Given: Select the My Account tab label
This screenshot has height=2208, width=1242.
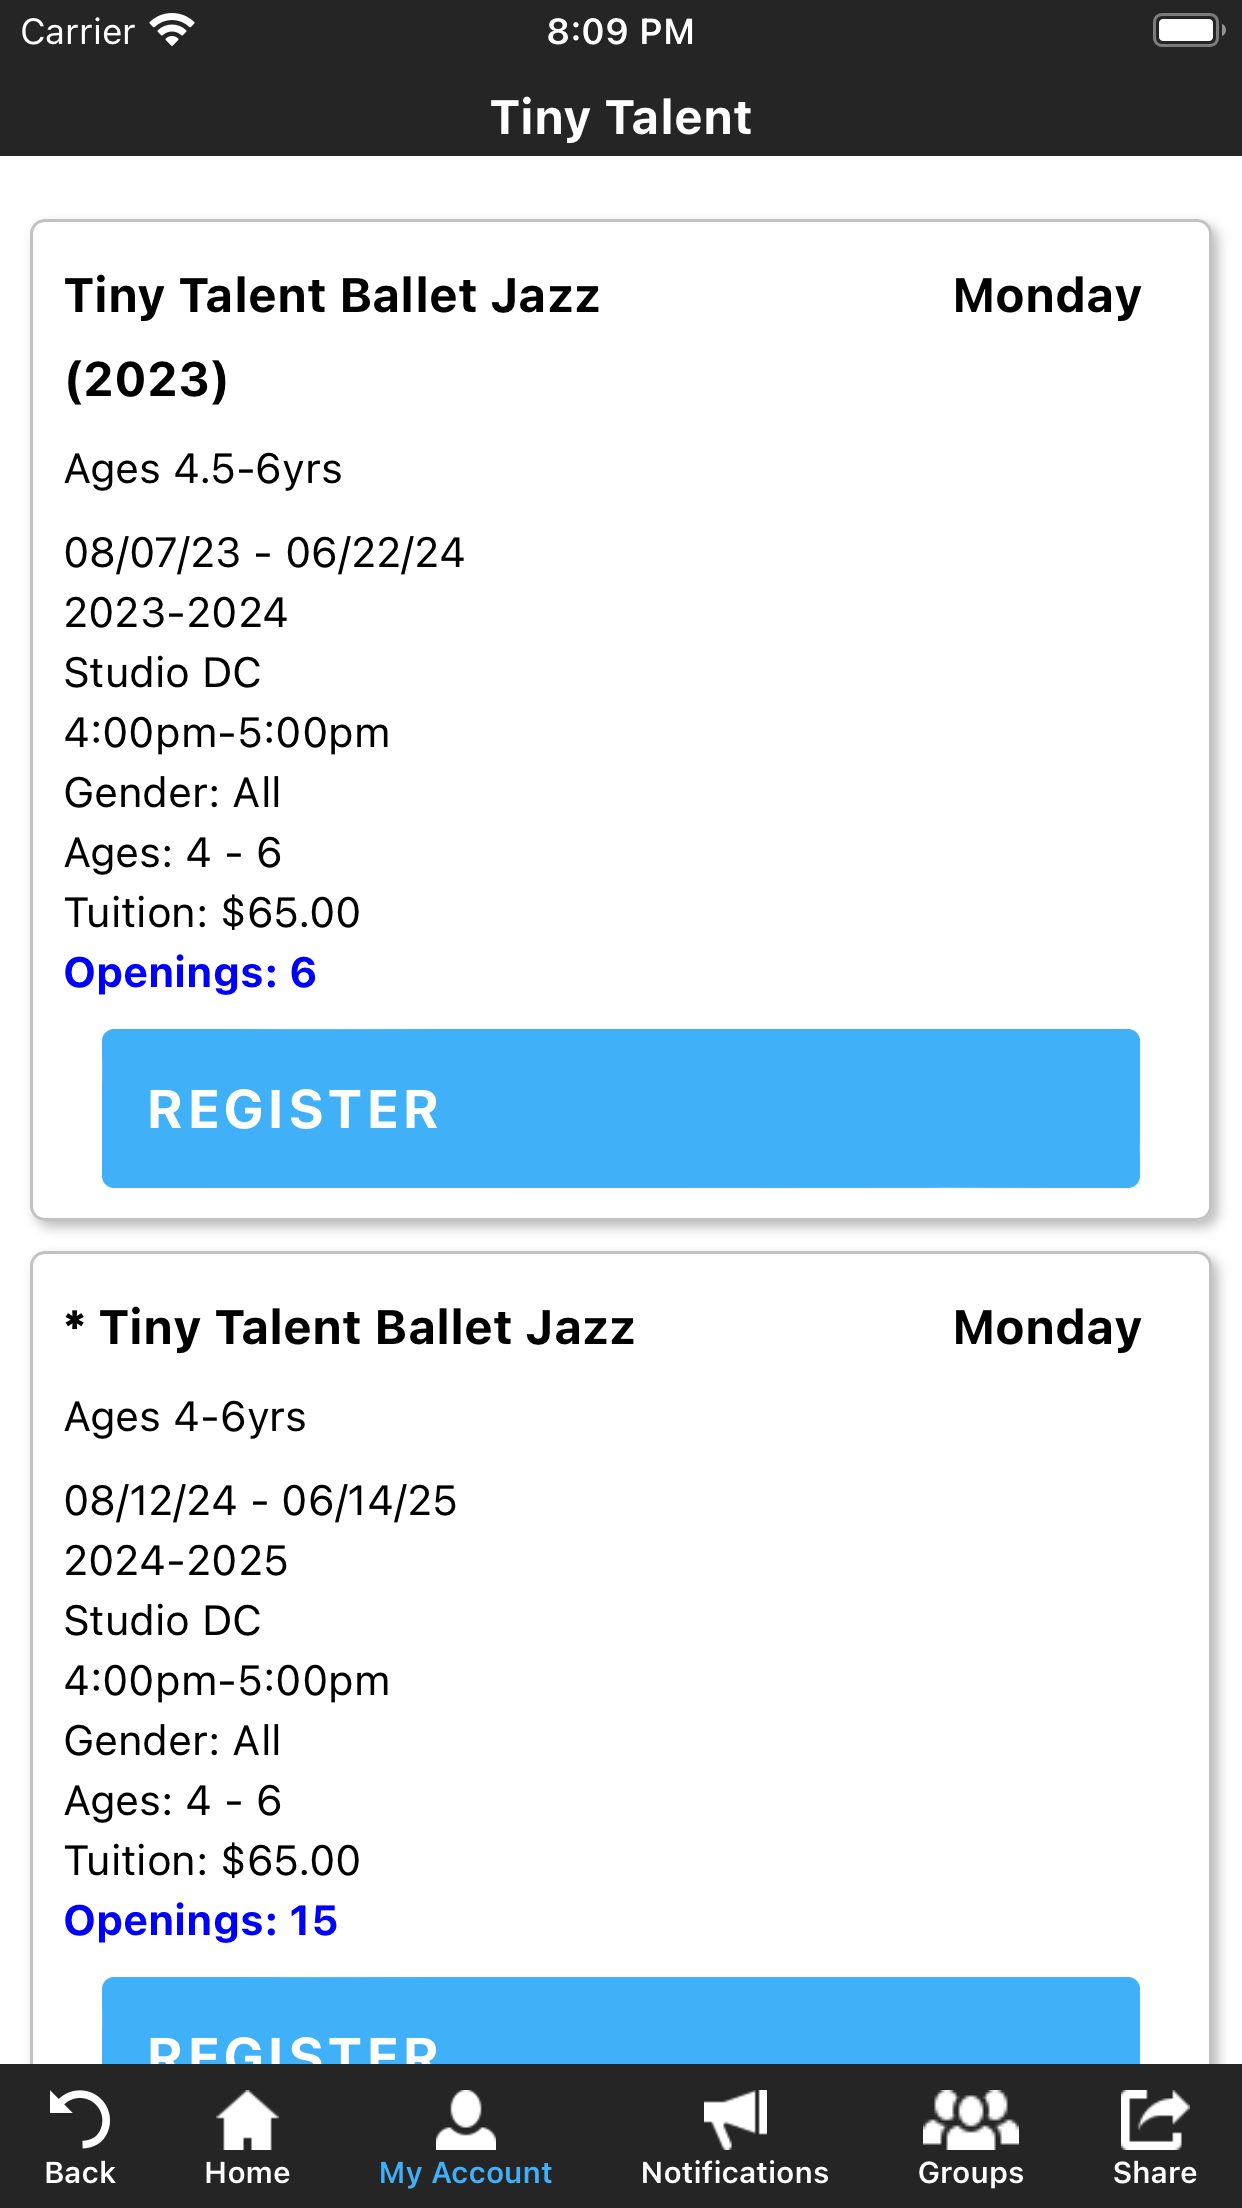Looking at the screenshot, I should click(x=465, y=2173).
